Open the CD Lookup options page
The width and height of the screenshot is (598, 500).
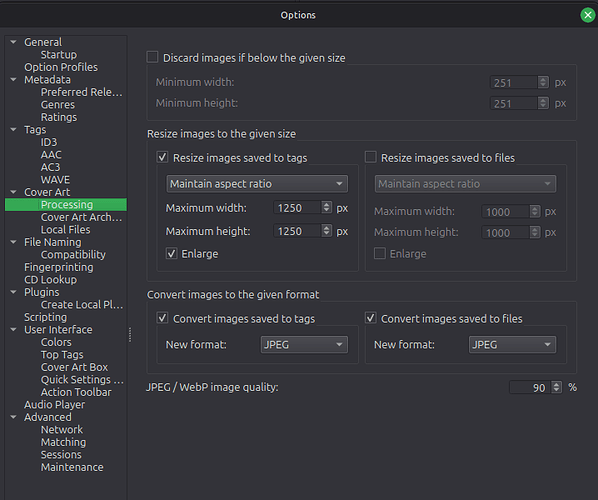click(x=50, y=280)
